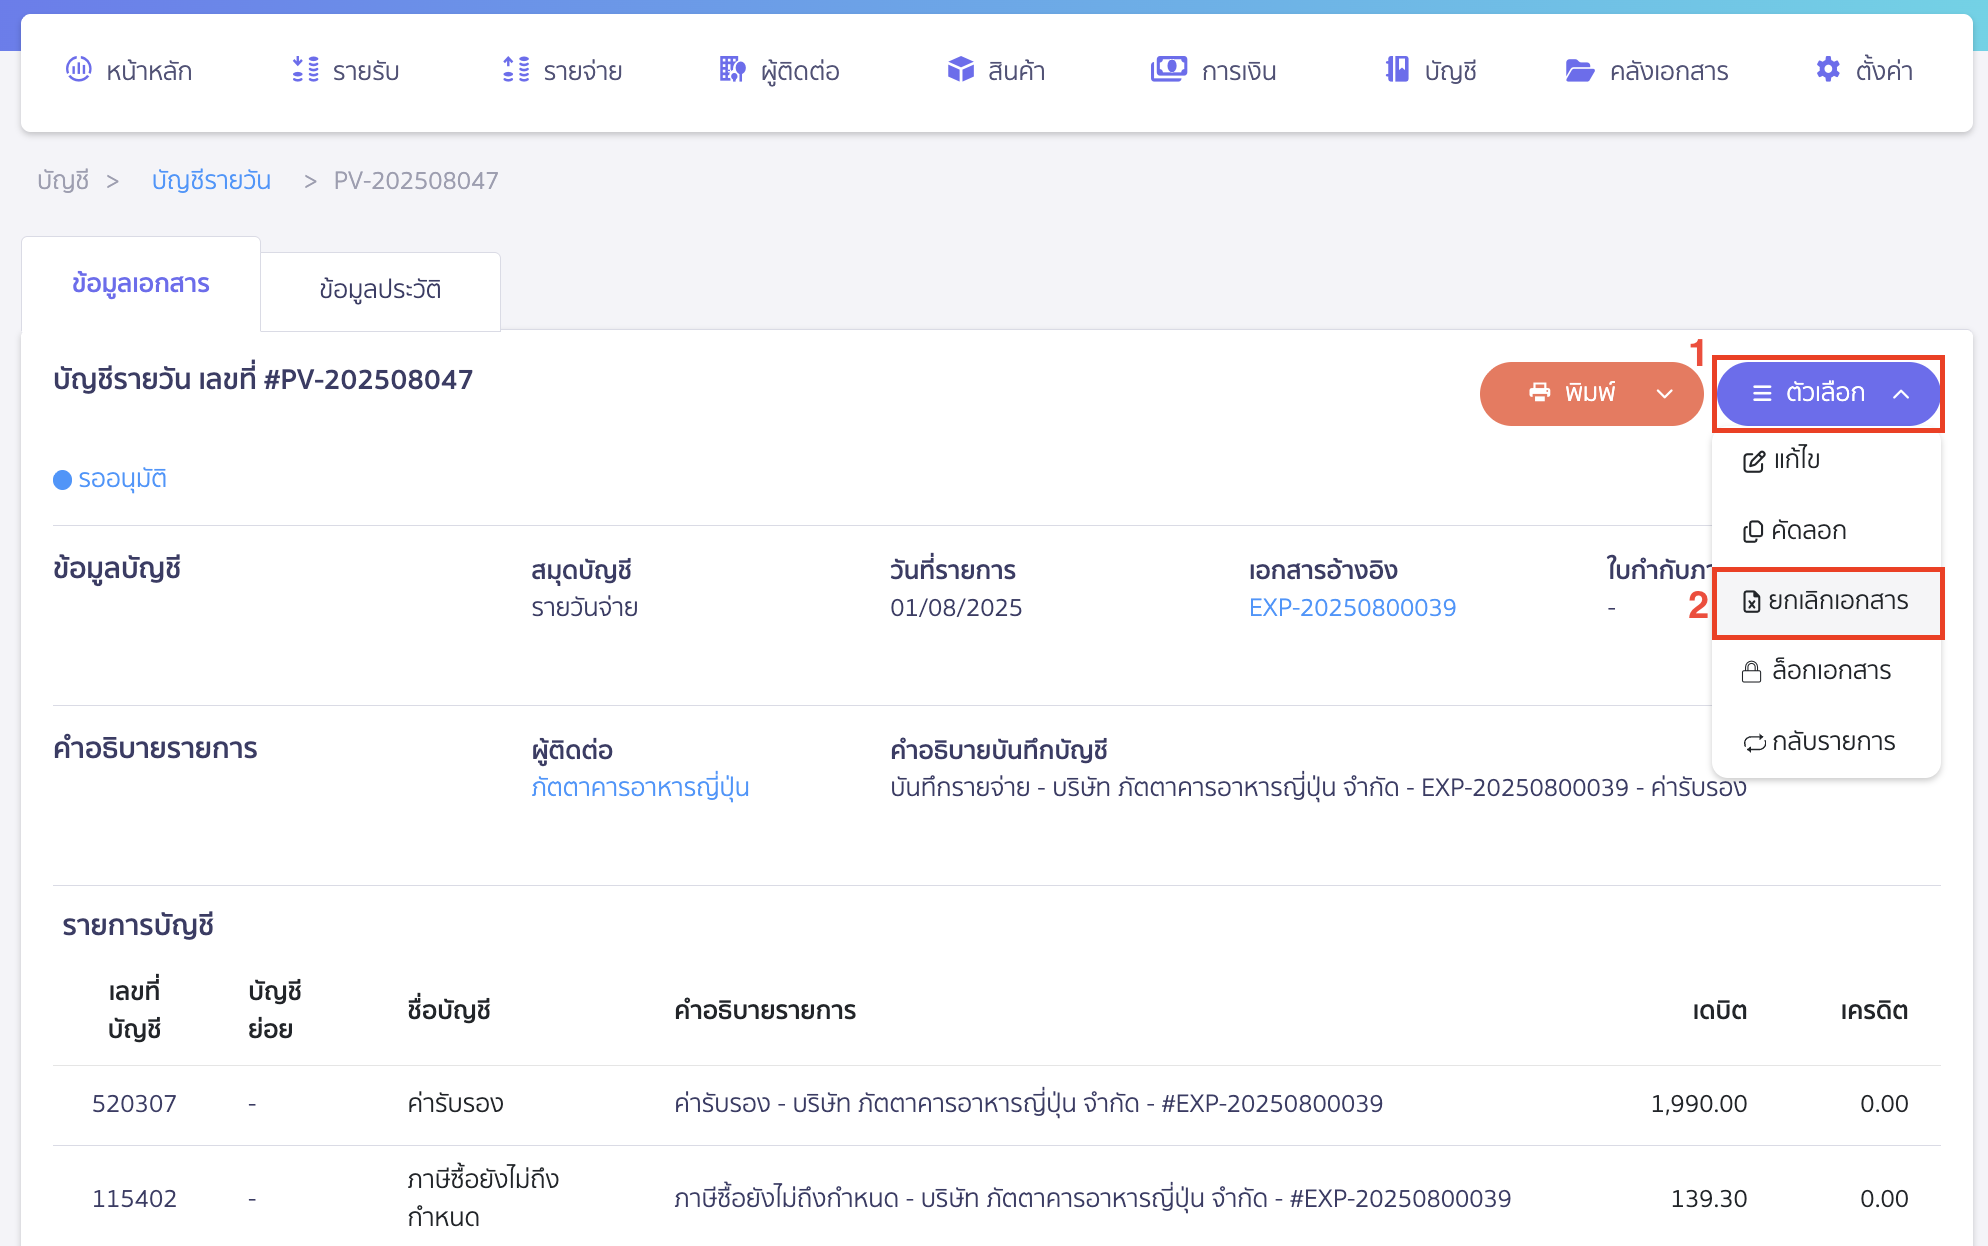Open the การเงิน finance icon
The image size is (1988, 1246).
coord(1169,70)
